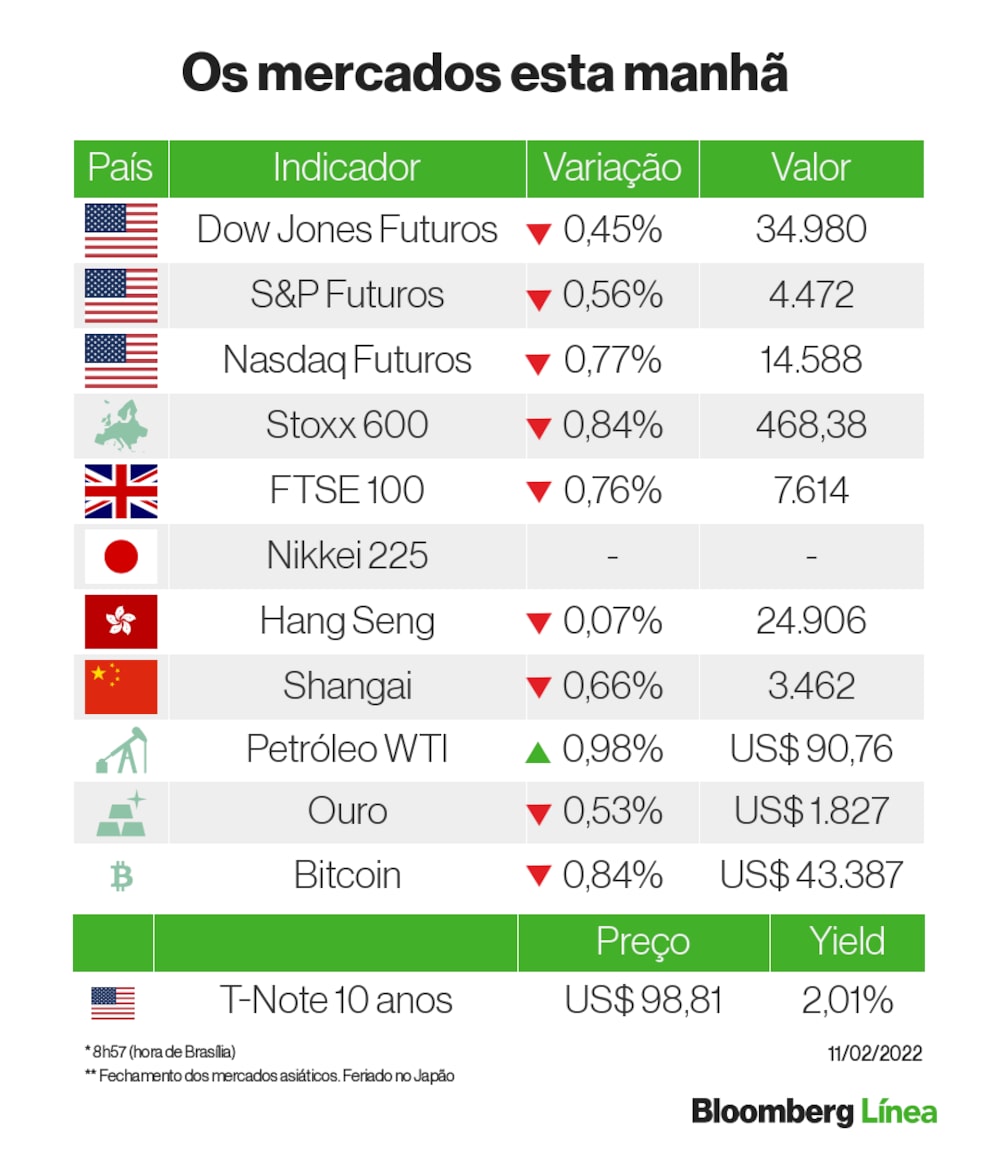Click the Bitcoin symbol icon
Viewport: 1000px width, 1161px height.
pyautogui.click(x=121, y=877)
